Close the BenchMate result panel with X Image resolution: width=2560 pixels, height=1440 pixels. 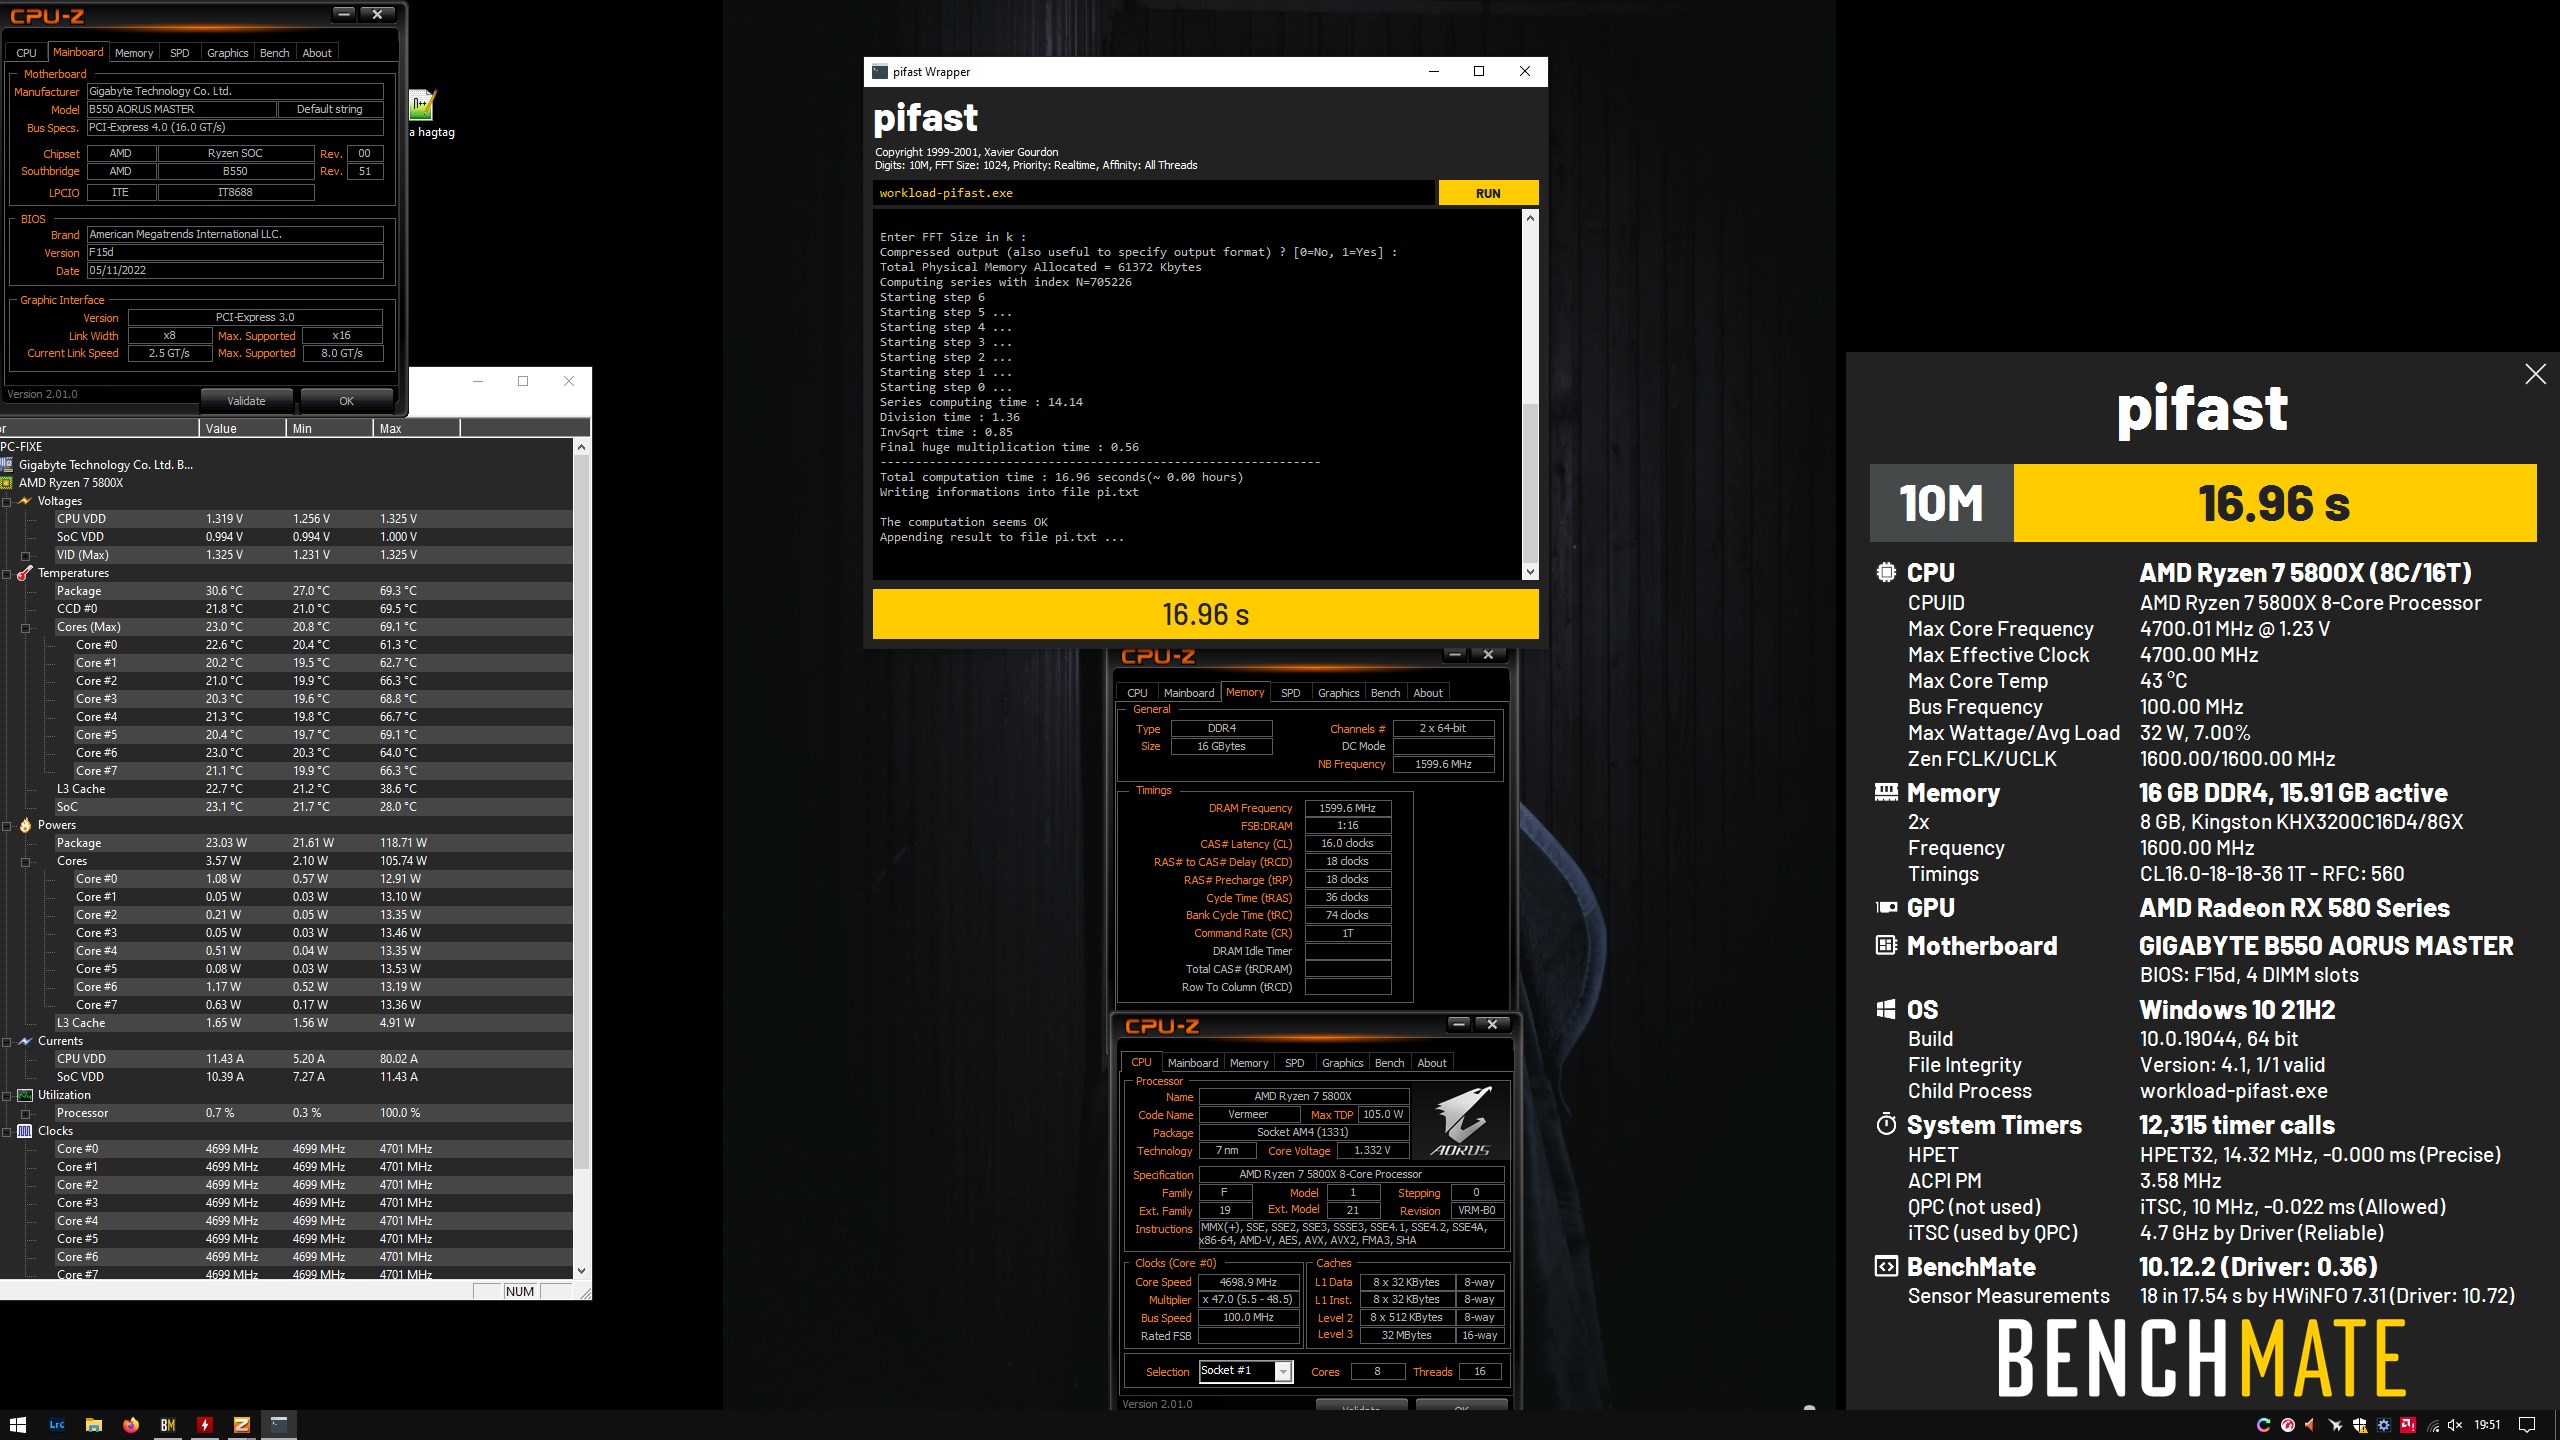(x=2535, y=374)
